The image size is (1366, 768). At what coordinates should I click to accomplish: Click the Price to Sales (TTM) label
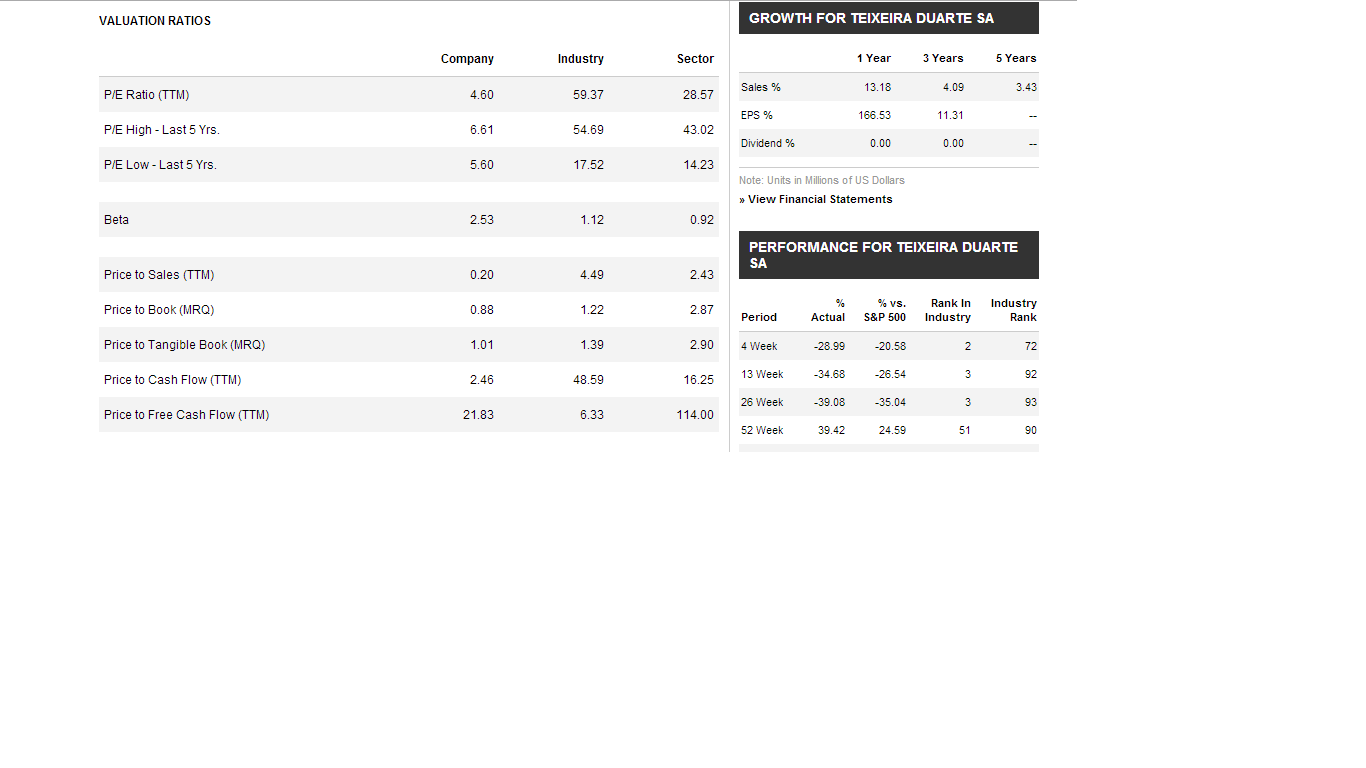159,275
